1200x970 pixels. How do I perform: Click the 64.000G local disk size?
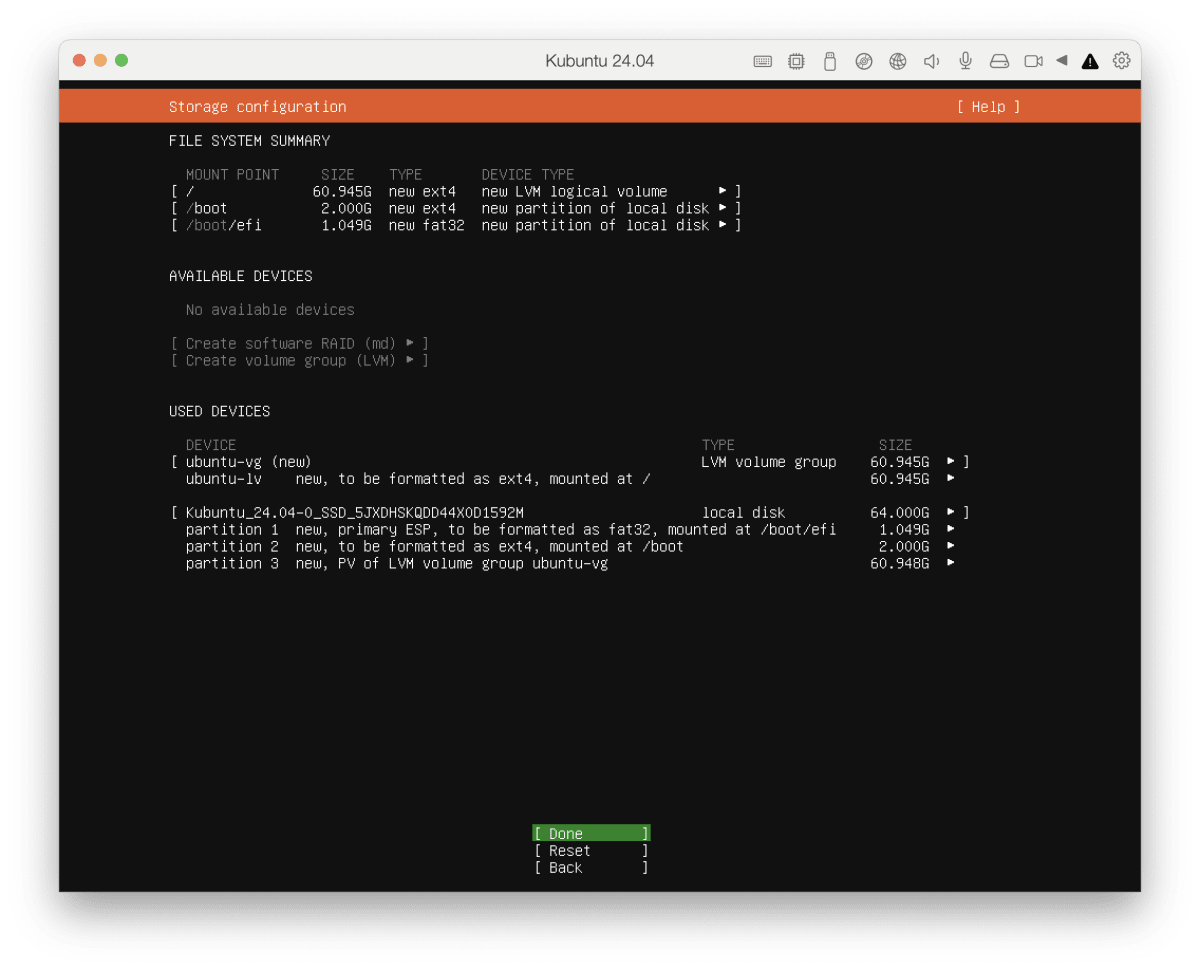899,512
